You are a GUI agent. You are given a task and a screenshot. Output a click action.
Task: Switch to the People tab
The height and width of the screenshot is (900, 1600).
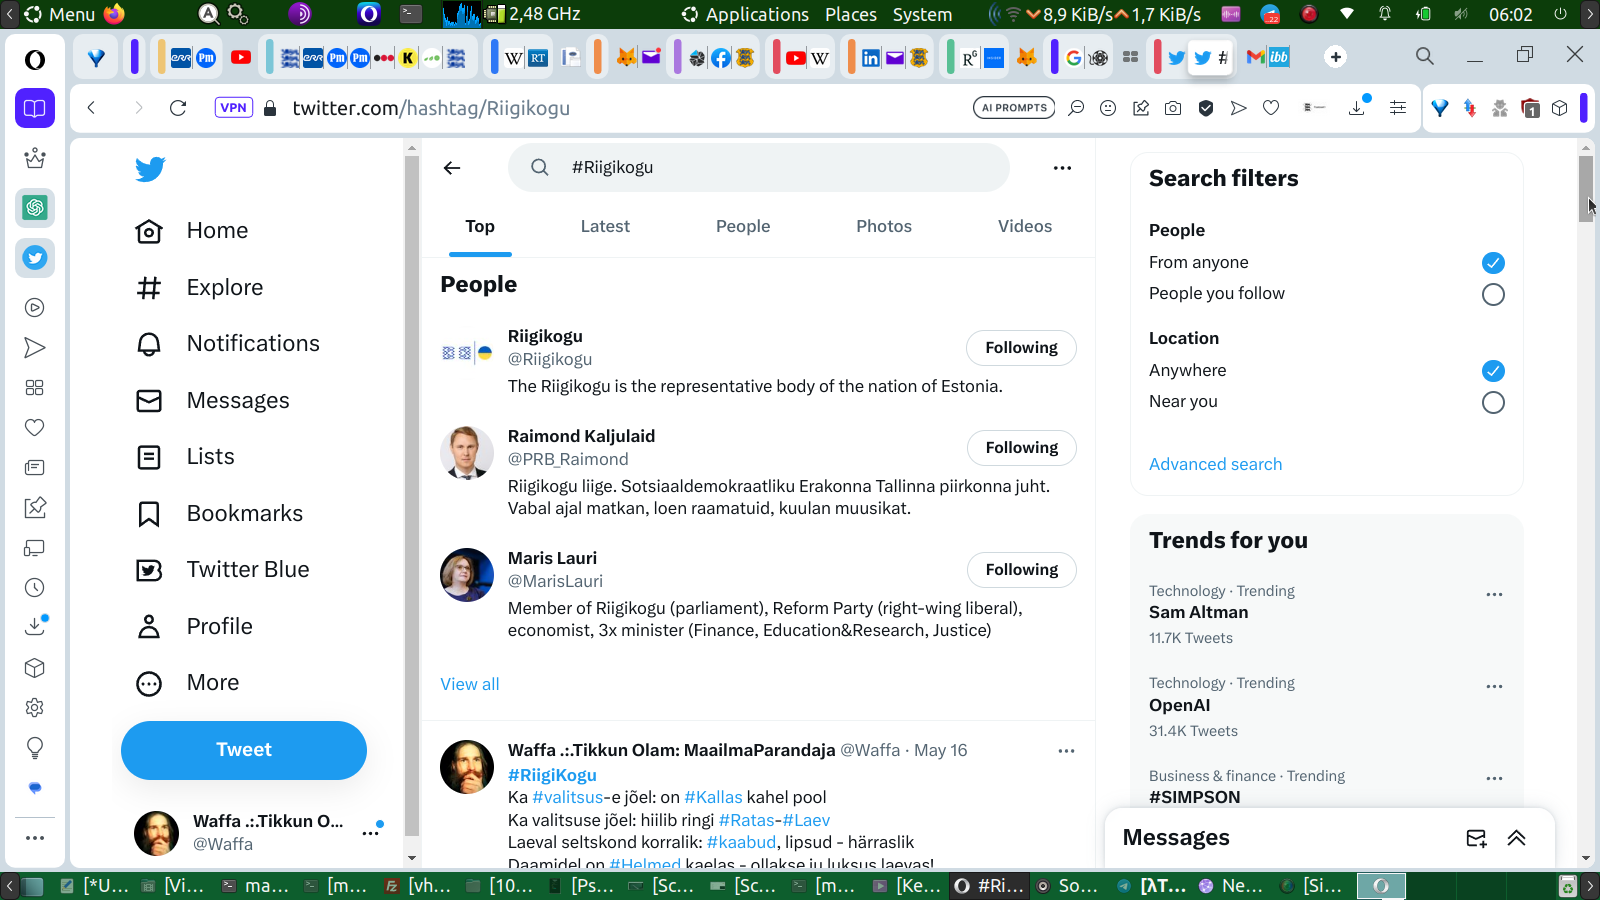pyautogui.click(x=743, y=227)
